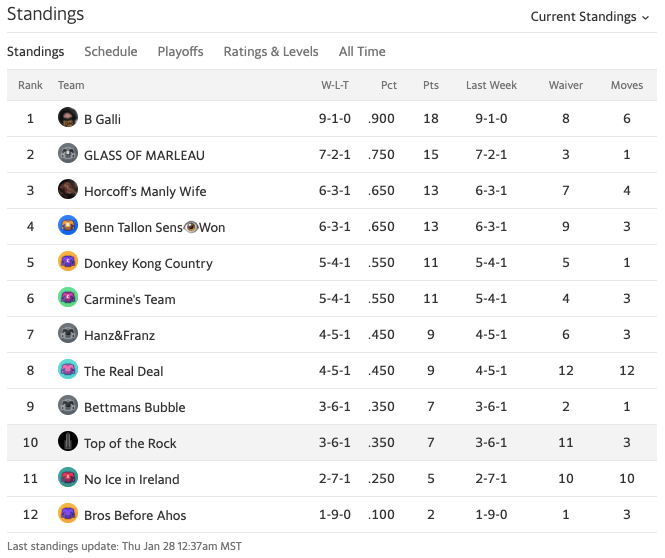665x558 pixels.
Task: Click GLASS OF MARLEAU team avatar
Action: pyautogui.click(x=68, y=154)
